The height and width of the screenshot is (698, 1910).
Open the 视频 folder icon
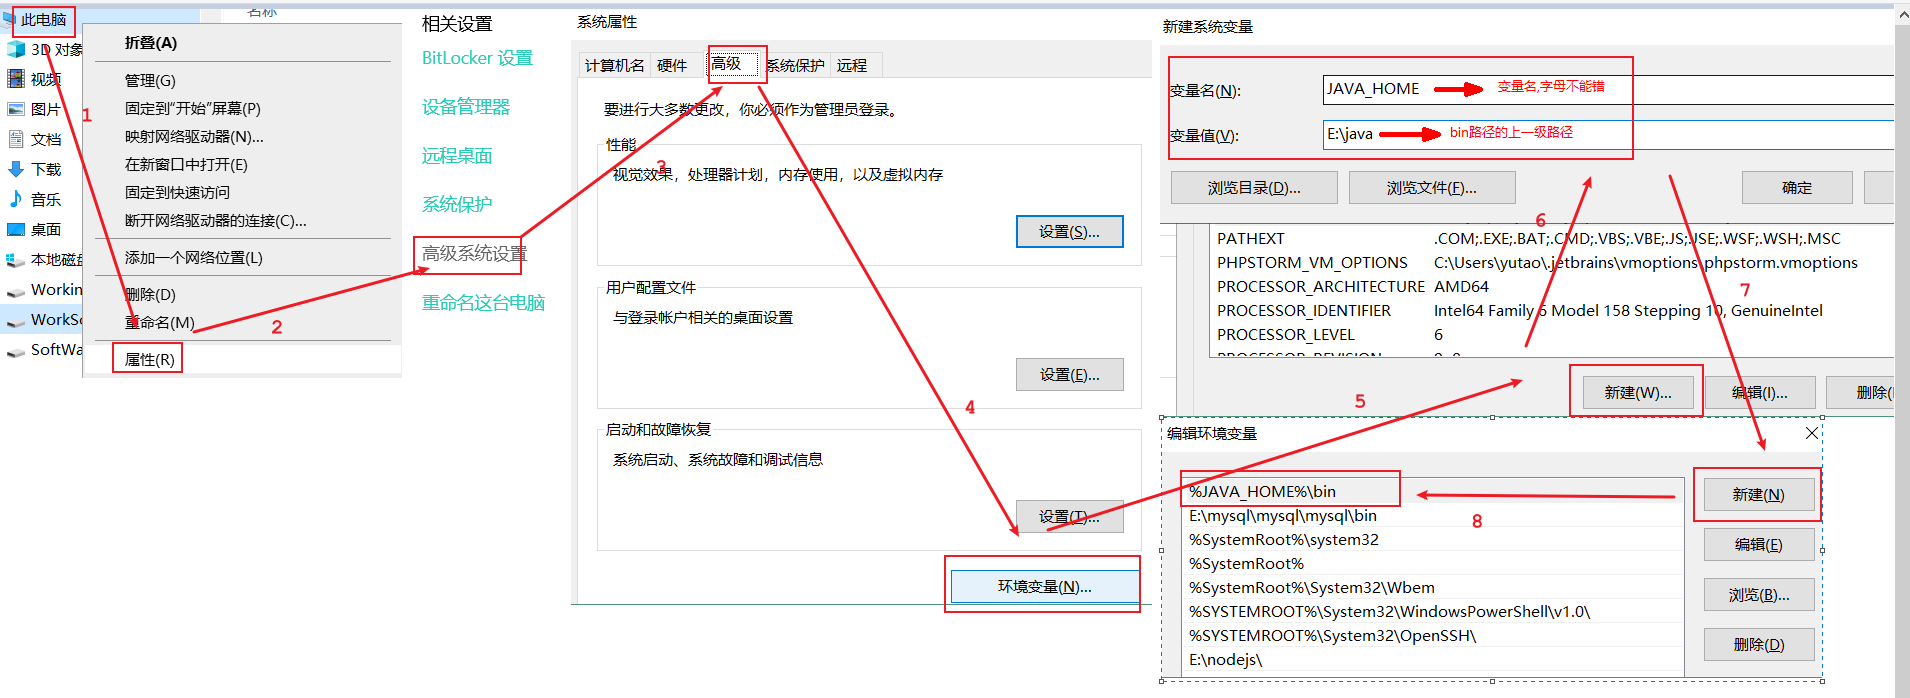point(16,79)
